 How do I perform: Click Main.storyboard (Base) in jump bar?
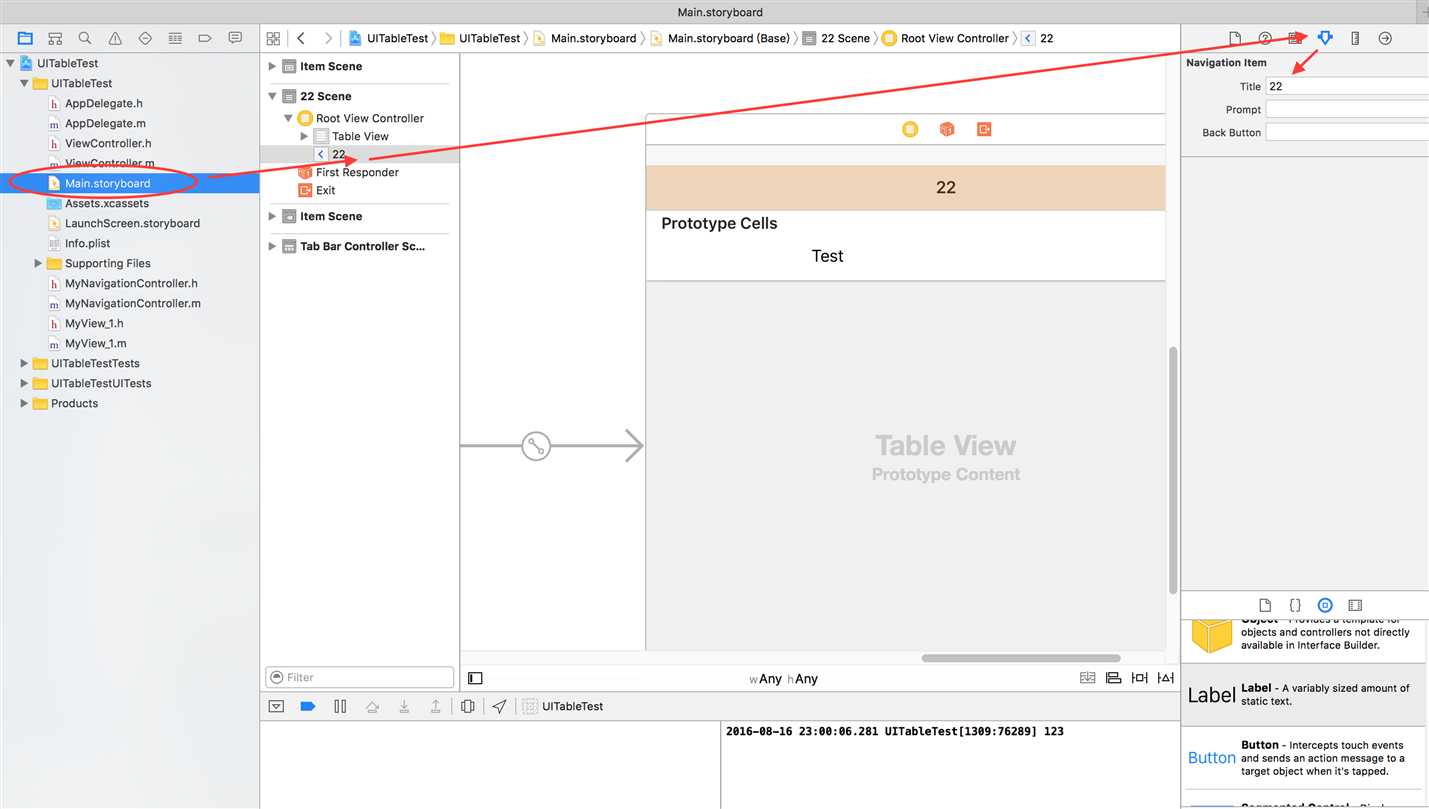point(720,38)
